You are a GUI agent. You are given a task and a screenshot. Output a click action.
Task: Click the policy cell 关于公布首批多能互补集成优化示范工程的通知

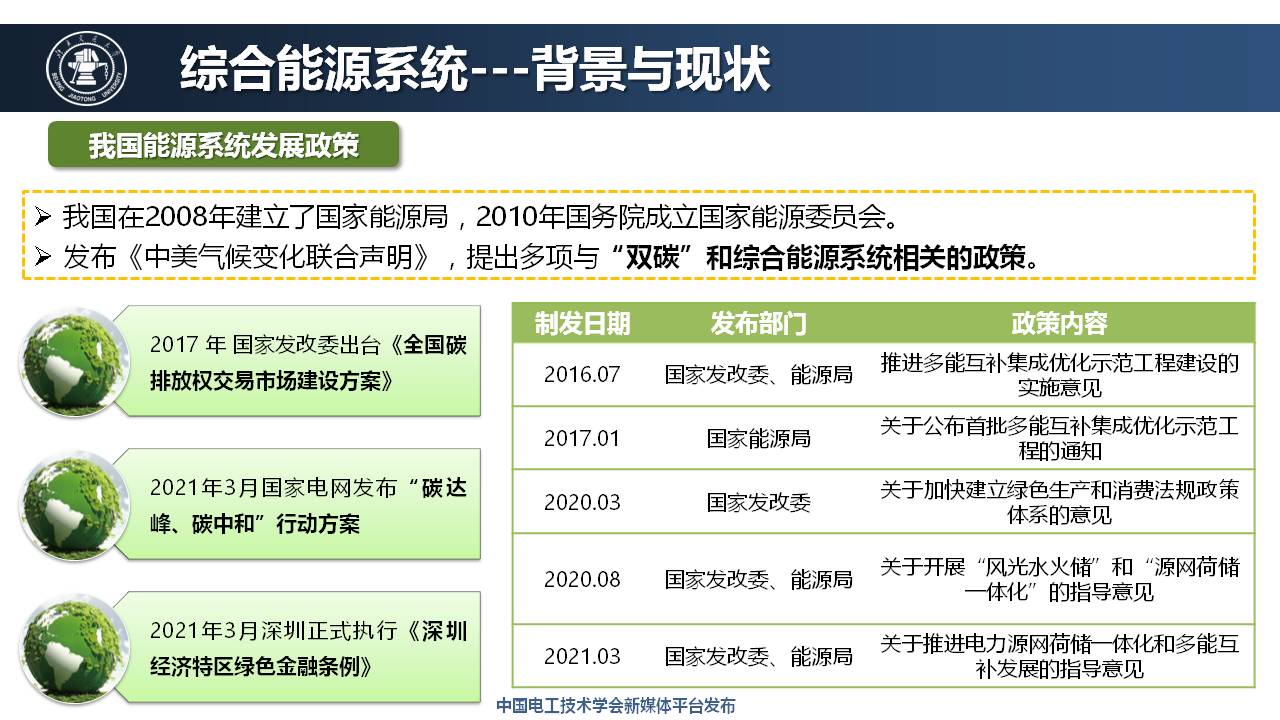1059,438
